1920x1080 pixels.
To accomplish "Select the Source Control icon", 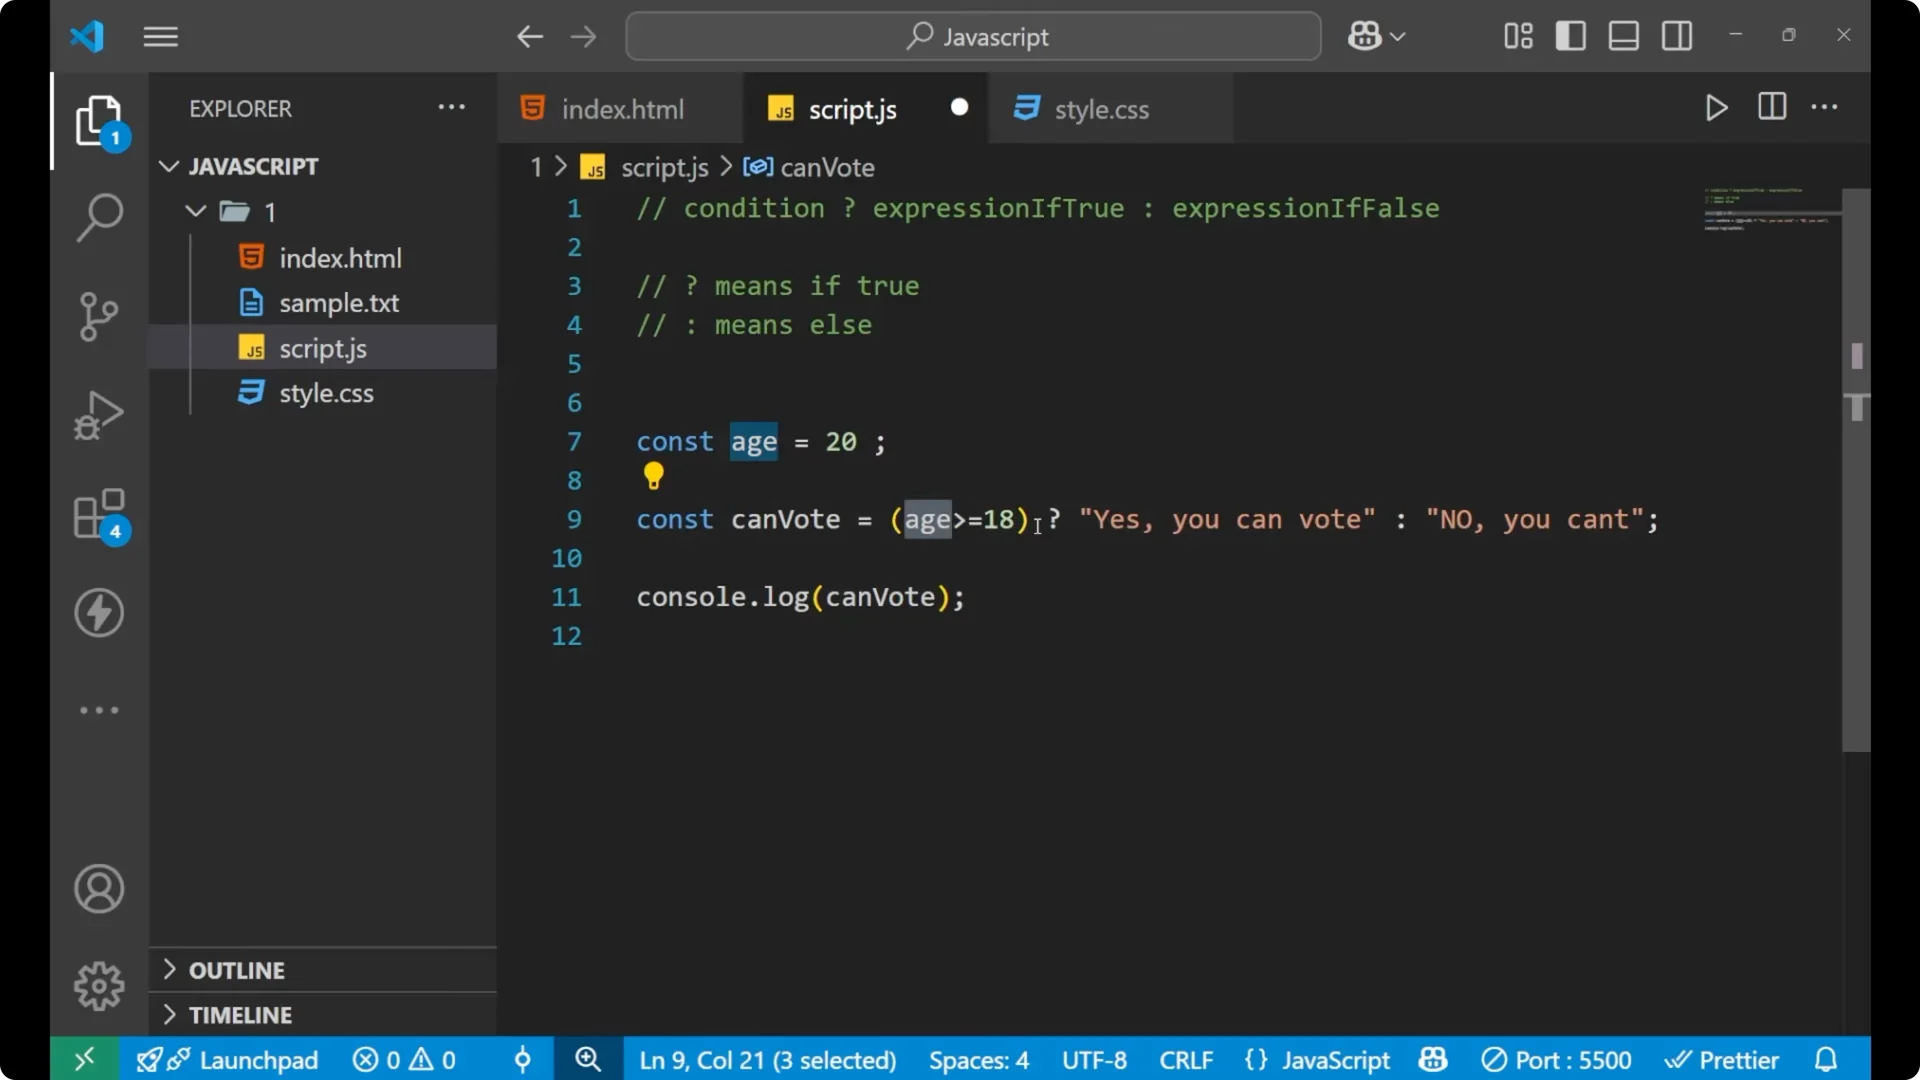I will pyautogui.click(x=99, y=316).
